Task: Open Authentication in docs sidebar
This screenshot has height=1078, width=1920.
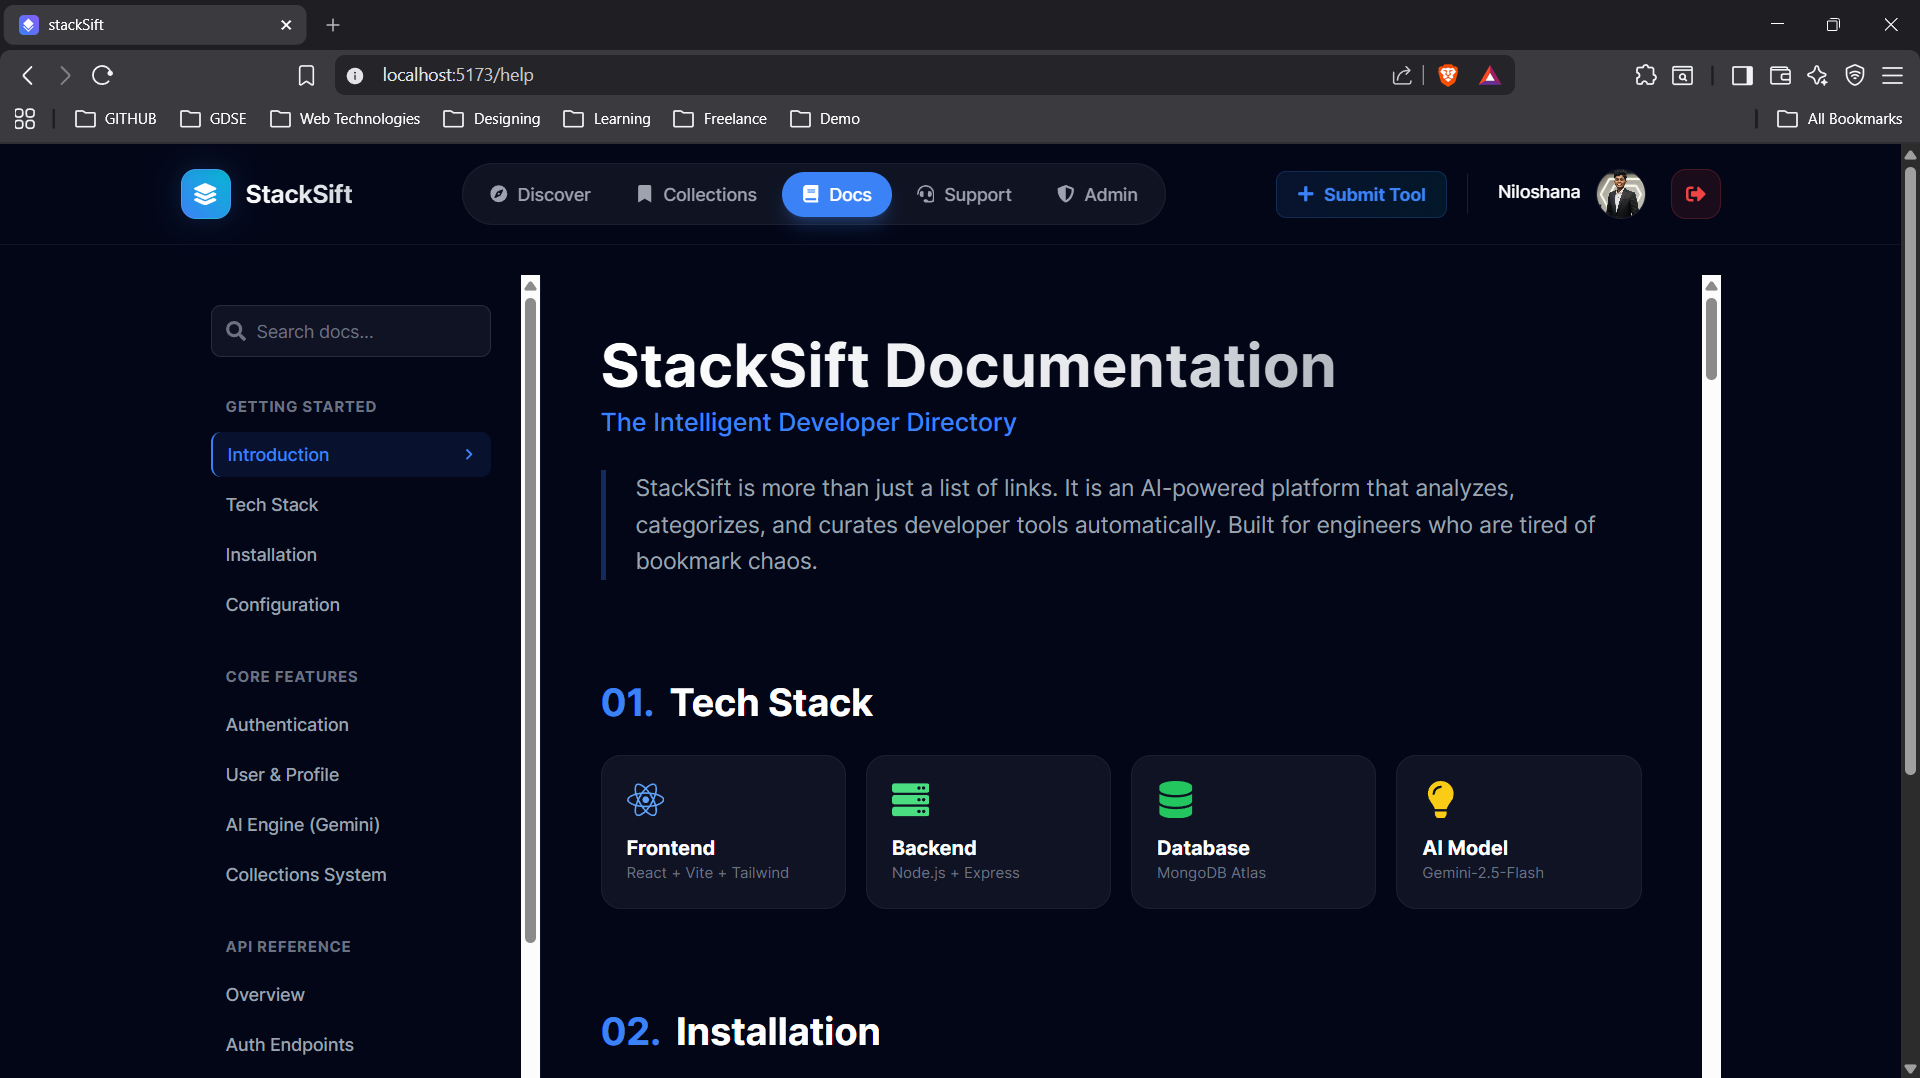Action: pyautogui.click(x=287, y=725)
